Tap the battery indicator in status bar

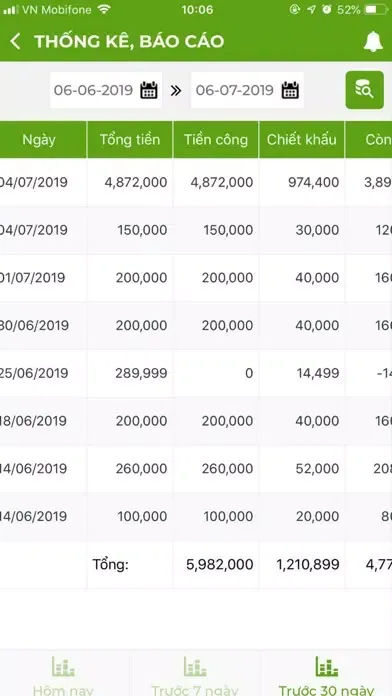(376, 9)
